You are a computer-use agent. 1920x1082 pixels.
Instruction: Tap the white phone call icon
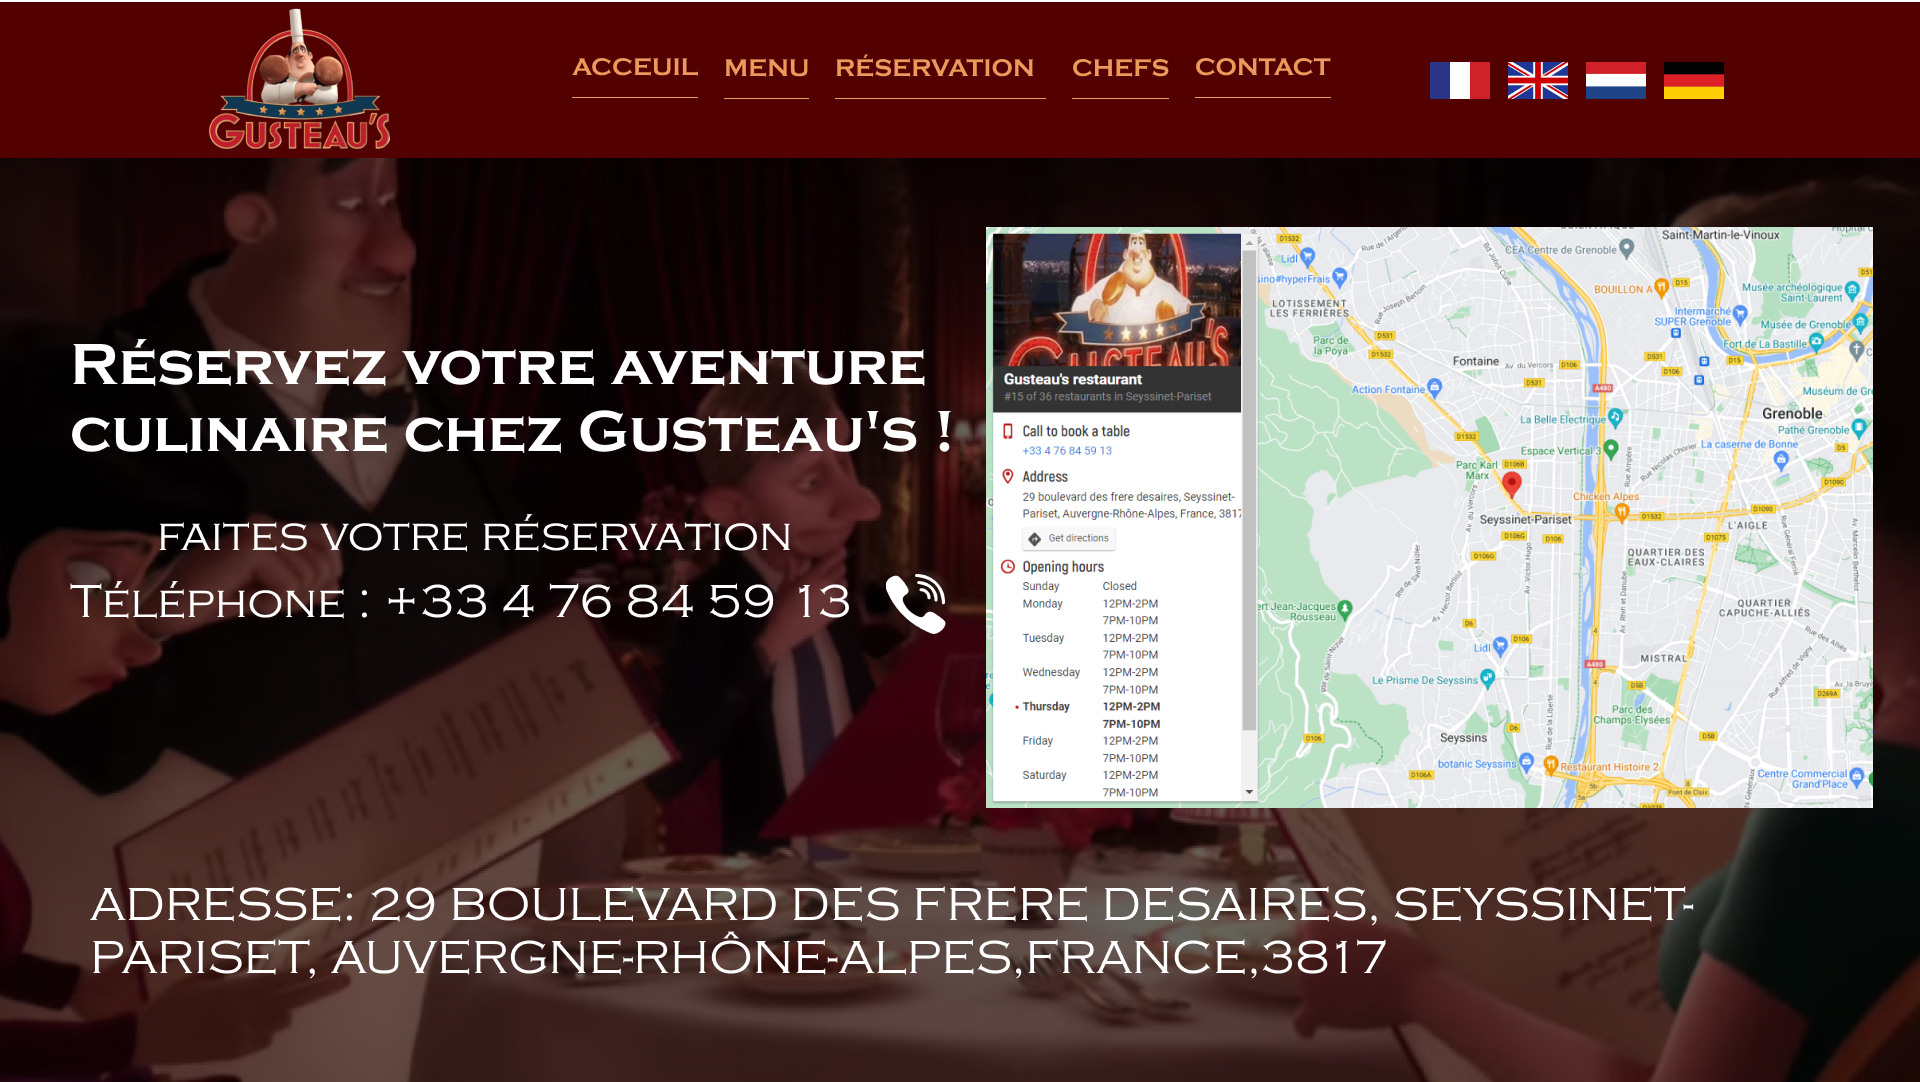pos(915,603)
